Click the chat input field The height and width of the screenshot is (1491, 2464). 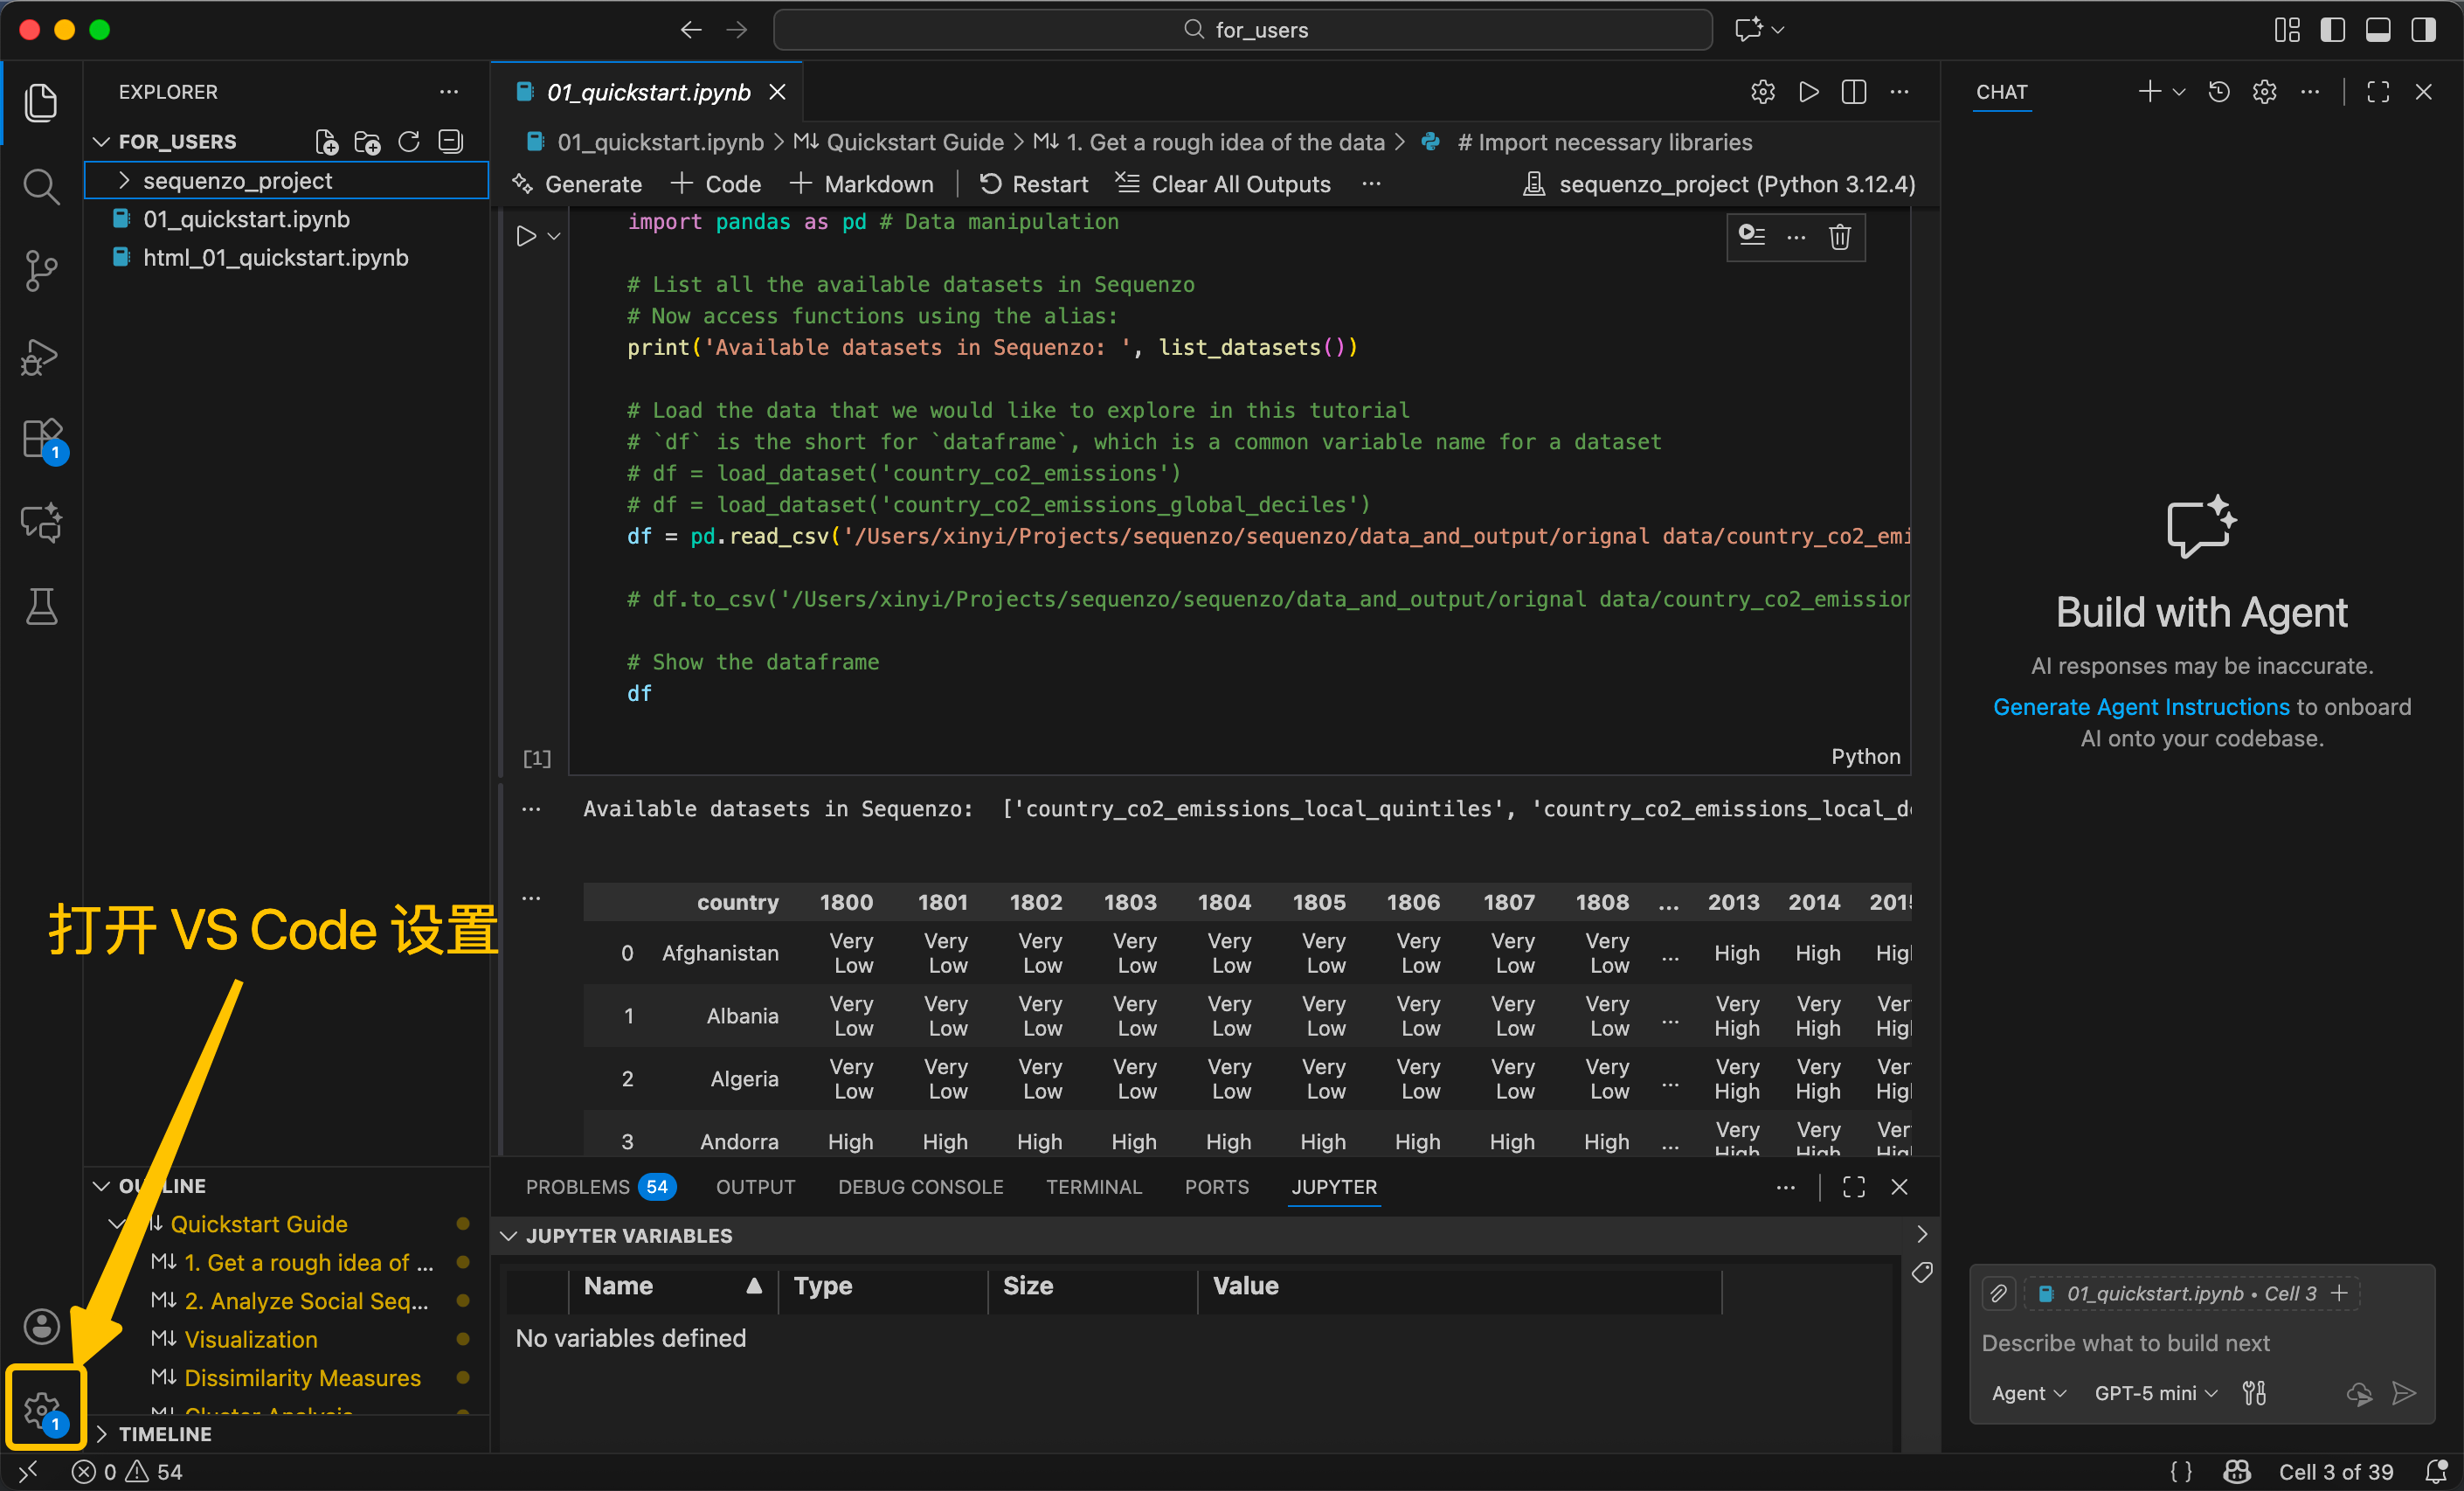click(x=2125, y=1343)
